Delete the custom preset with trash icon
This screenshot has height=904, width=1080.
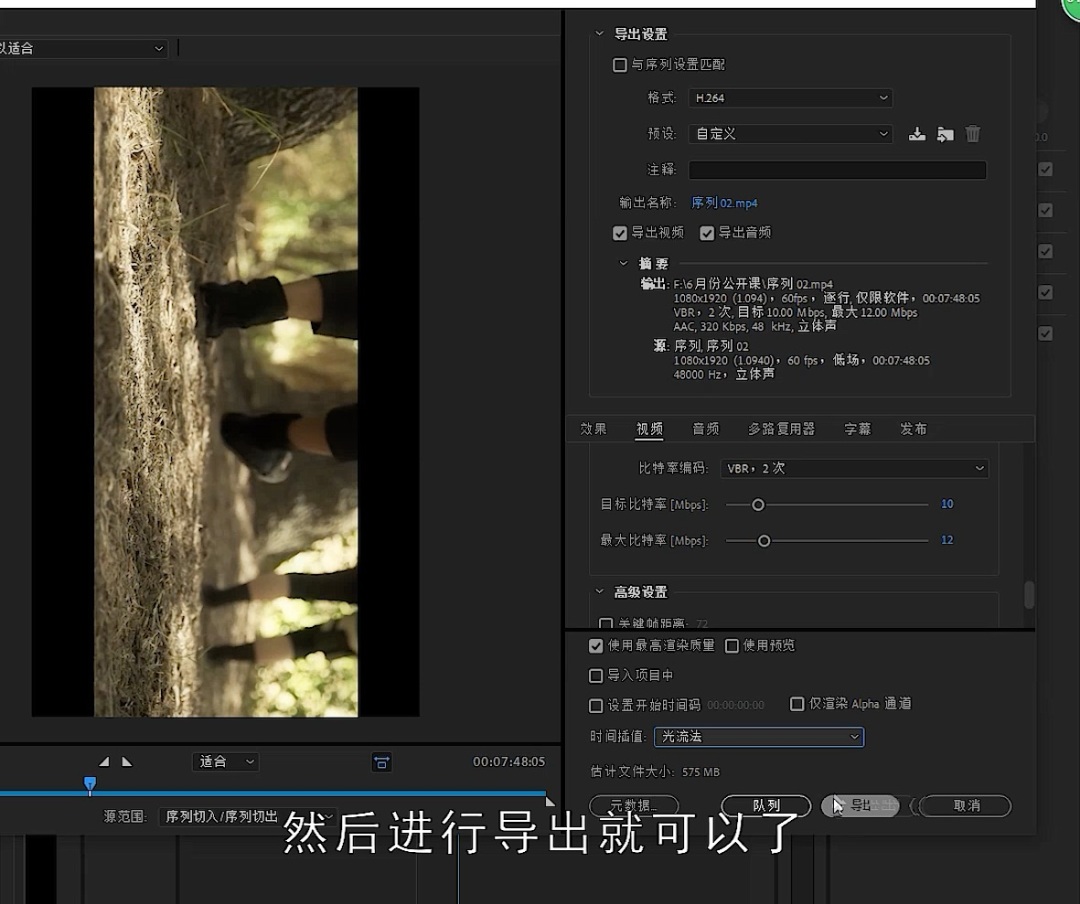pyautogui.click(x=972, y=133)
